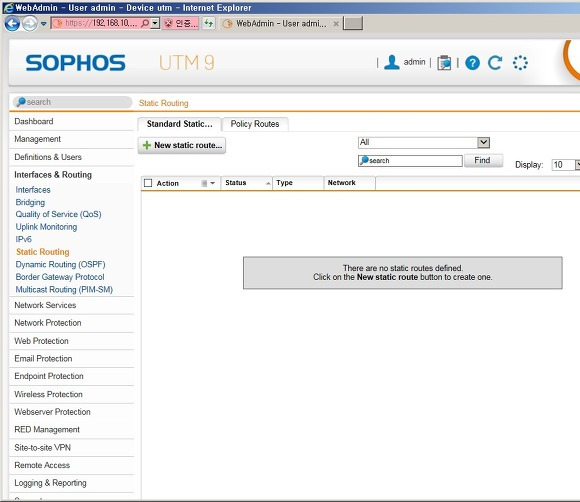The height and width of the screenshot is (502, 580).
Task: Click the dotted circle activity icon
Action: (520, 63)
